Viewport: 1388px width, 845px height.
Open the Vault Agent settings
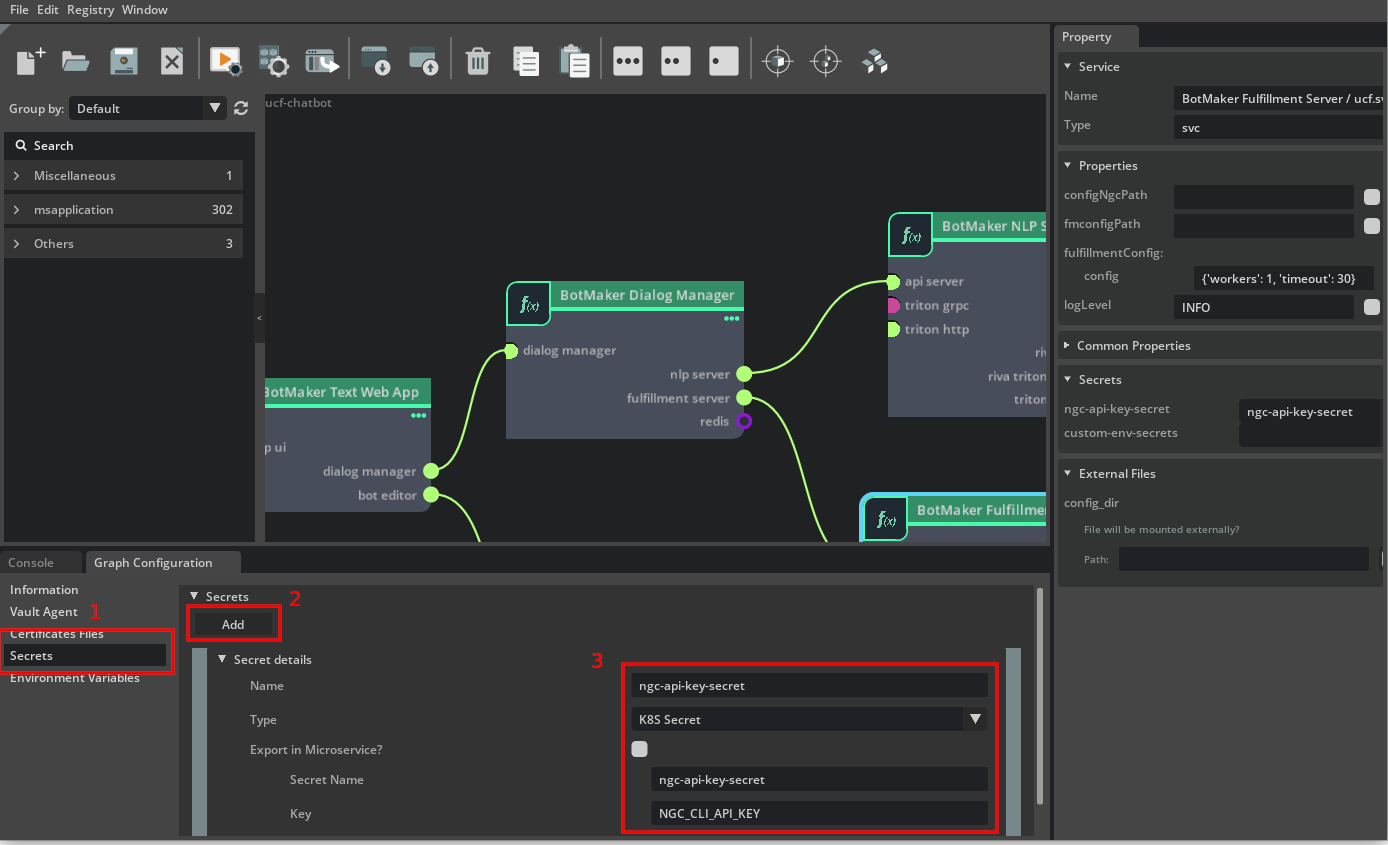pyautogui.click(x=44, y=612)
